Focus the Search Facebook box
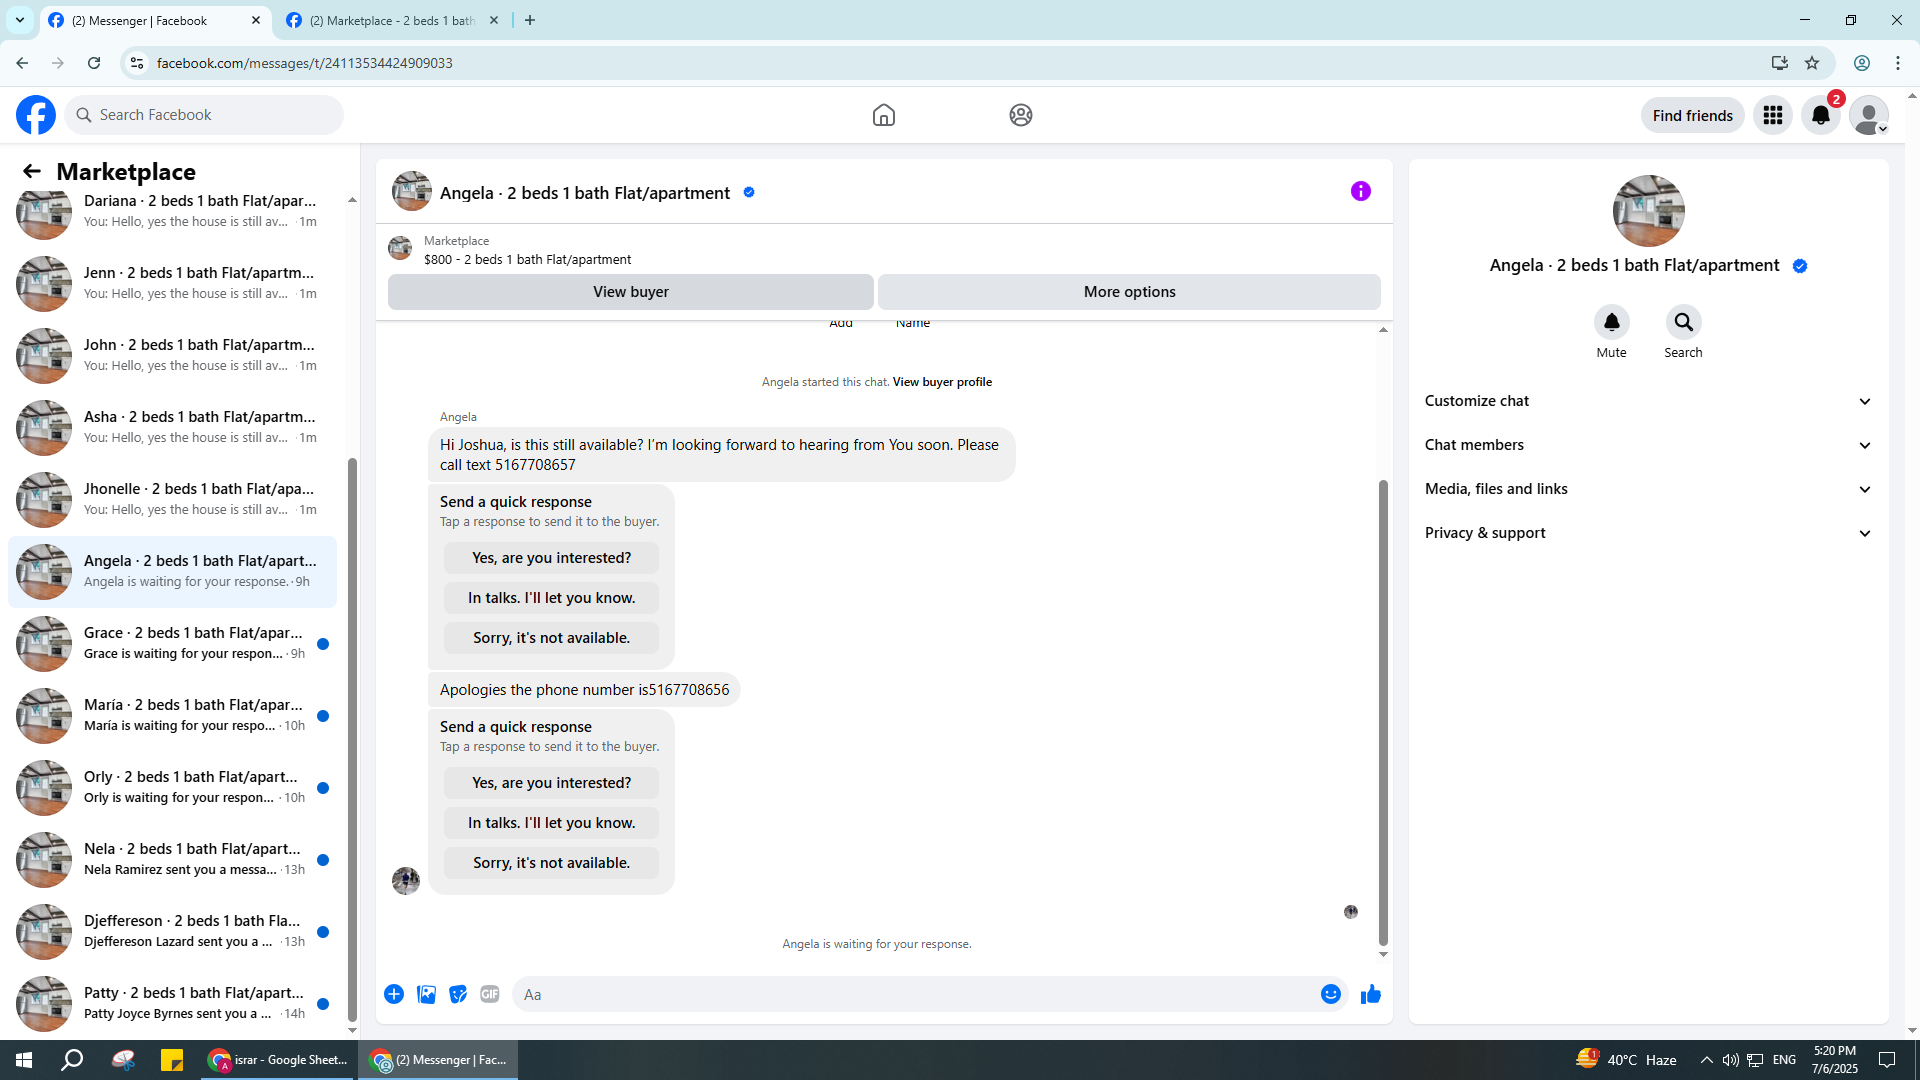 click(x=204, y=115)
